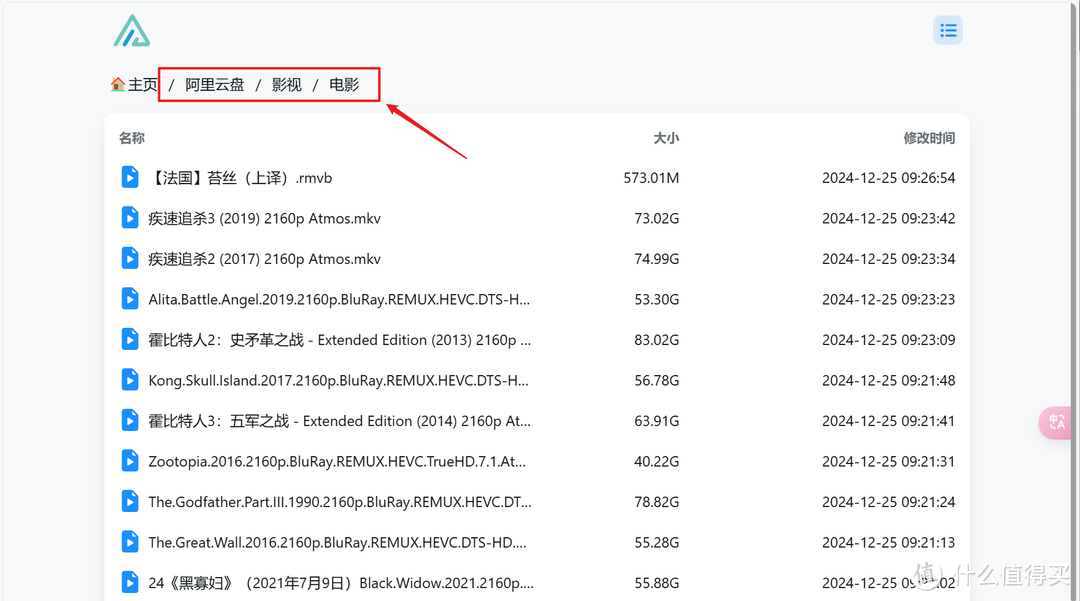Viewport: 1080px width, 601px height.
Task: Click the file icon beside Alita.Battle.Angel.2019
Action: pyautogui.click(x=129, y=298)
